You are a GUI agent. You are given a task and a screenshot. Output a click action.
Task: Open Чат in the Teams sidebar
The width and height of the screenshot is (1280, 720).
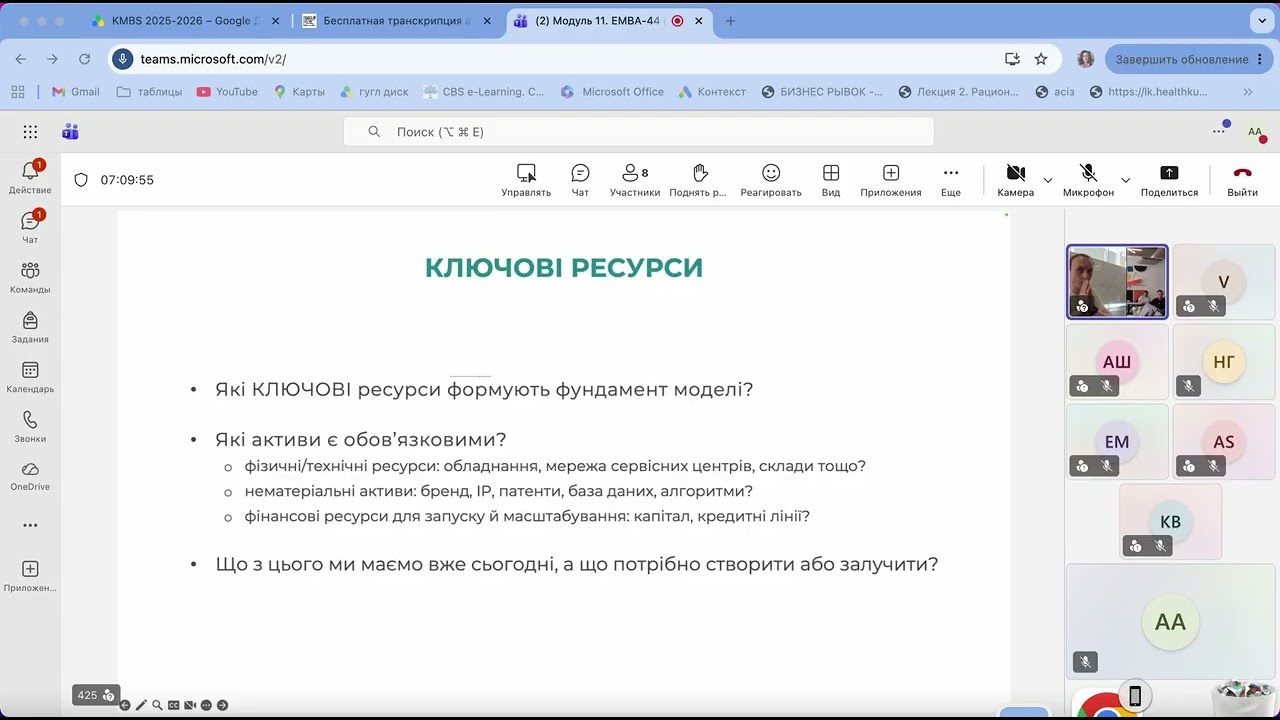coord(30,228)
